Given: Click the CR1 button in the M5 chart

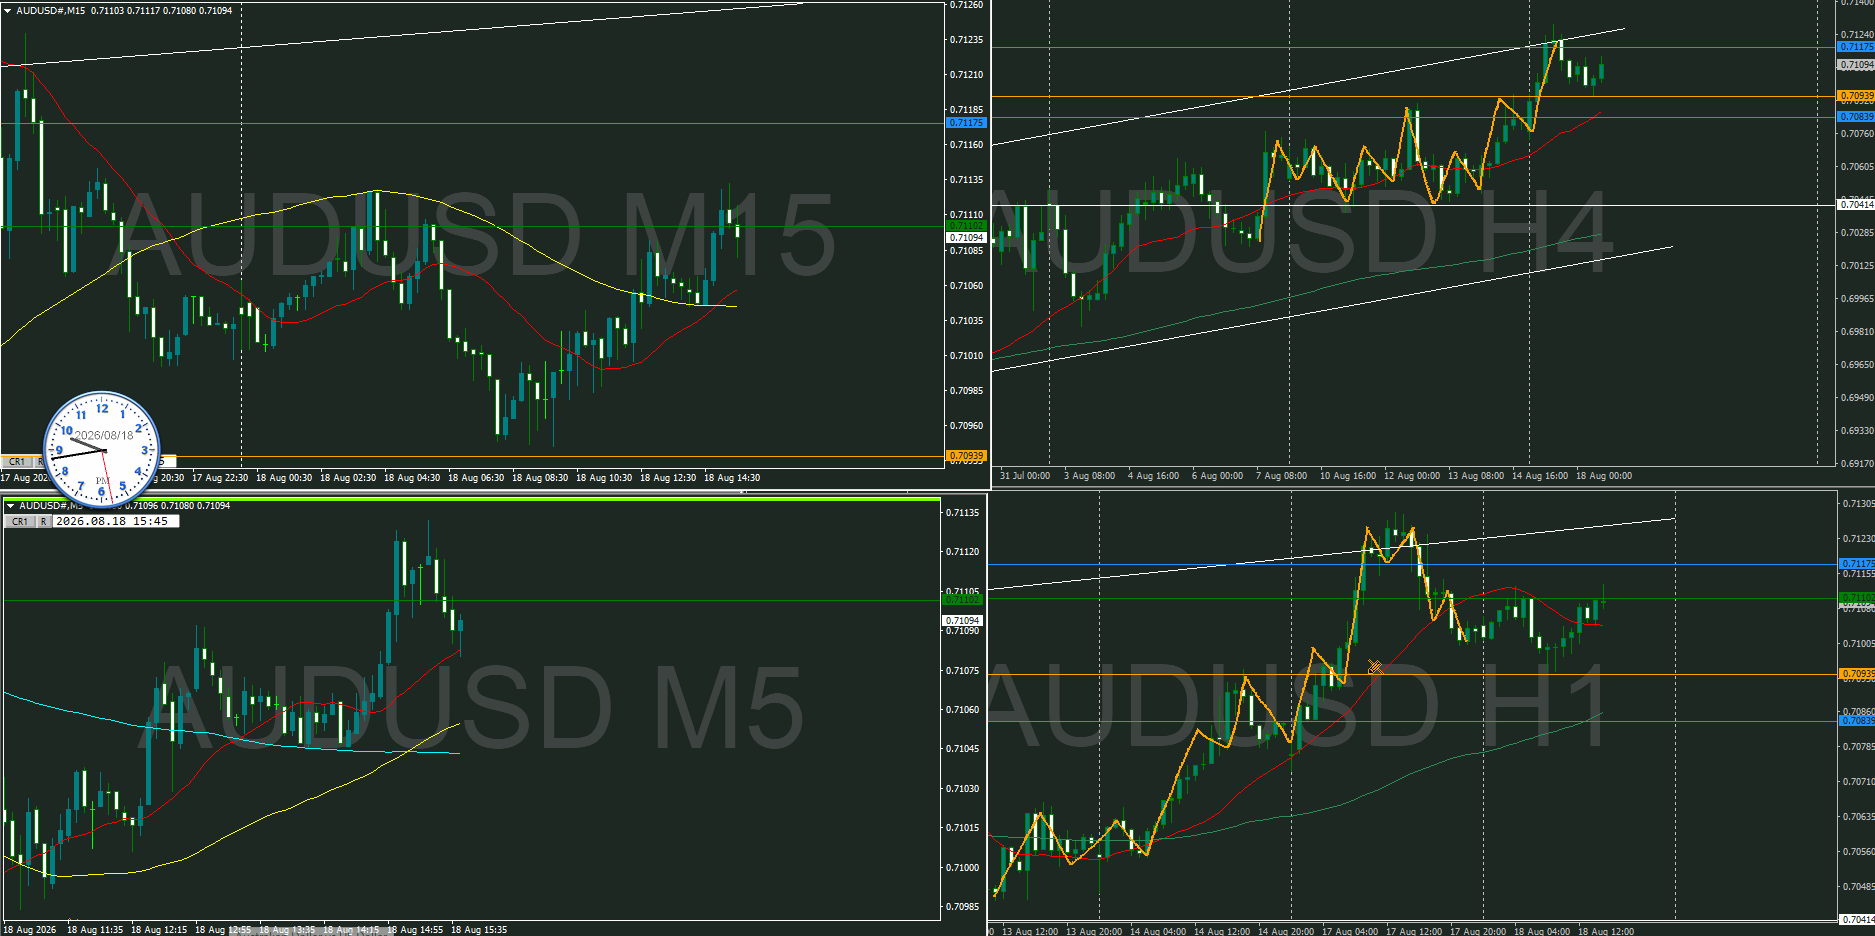Looking at the screenshot, I should (20, 521).
